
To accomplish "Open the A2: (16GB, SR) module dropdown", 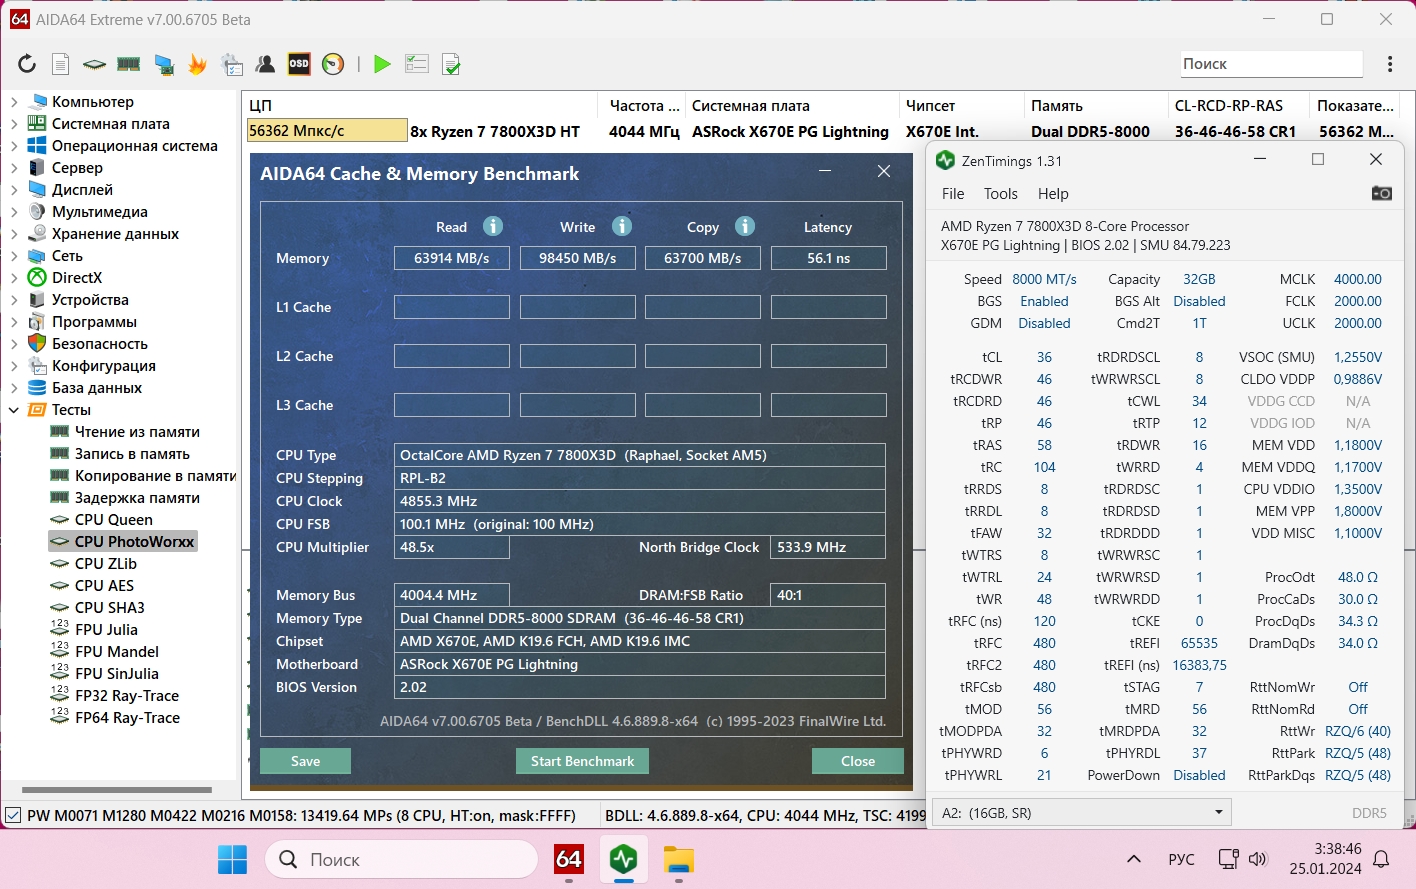I will [x=1081, y=812].
